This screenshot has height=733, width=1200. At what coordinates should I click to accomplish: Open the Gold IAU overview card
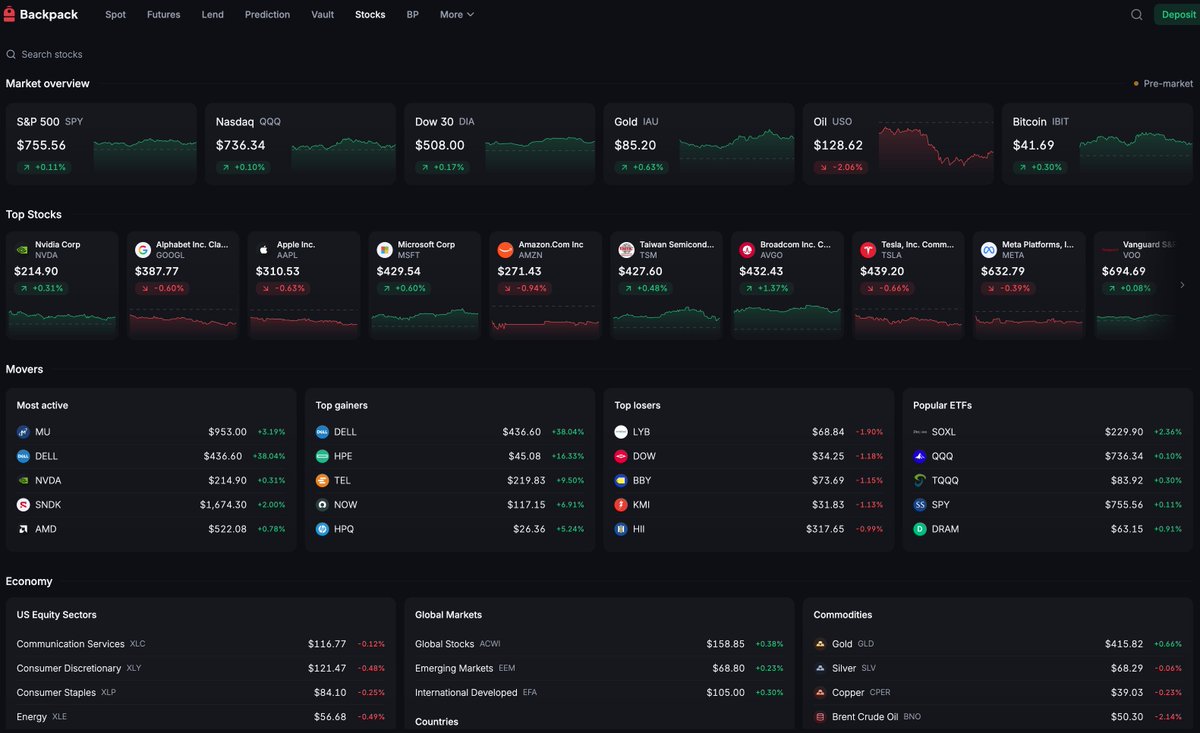tap(699, 144)
